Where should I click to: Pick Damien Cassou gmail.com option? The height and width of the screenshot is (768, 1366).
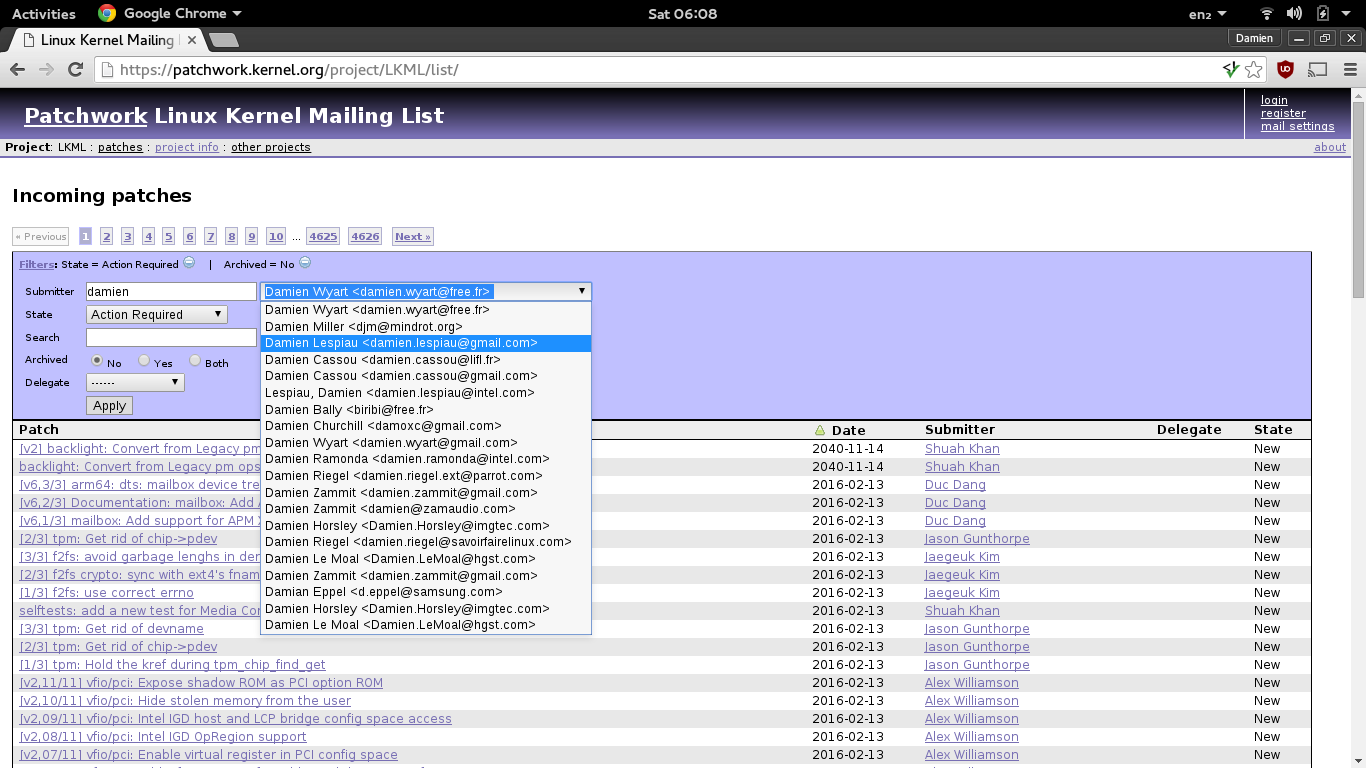(426, 376)
